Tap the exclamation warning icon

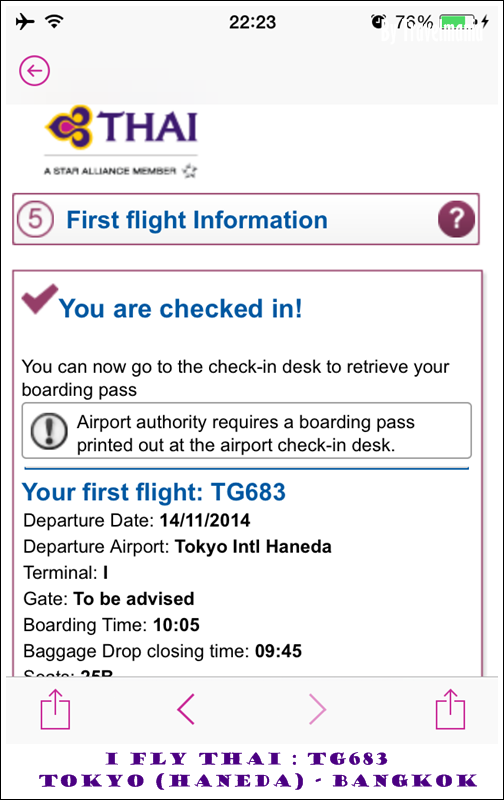(x=49, y=431)
